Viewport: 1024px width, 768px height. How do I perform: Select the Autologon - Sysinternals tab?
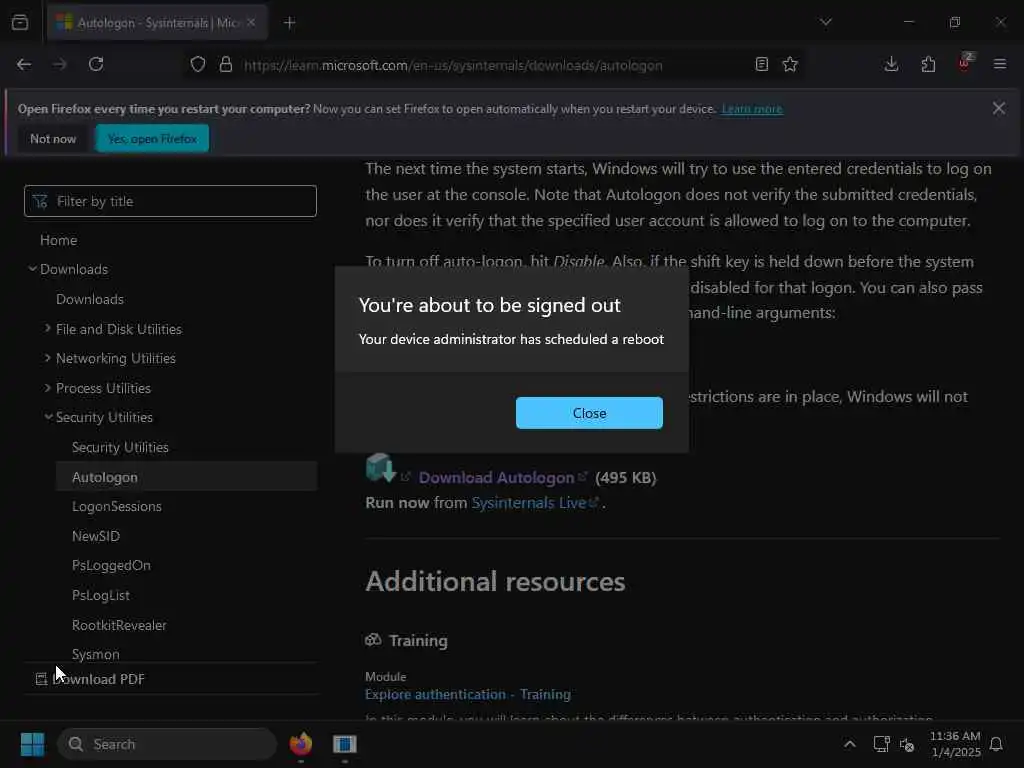coord(157,23)
